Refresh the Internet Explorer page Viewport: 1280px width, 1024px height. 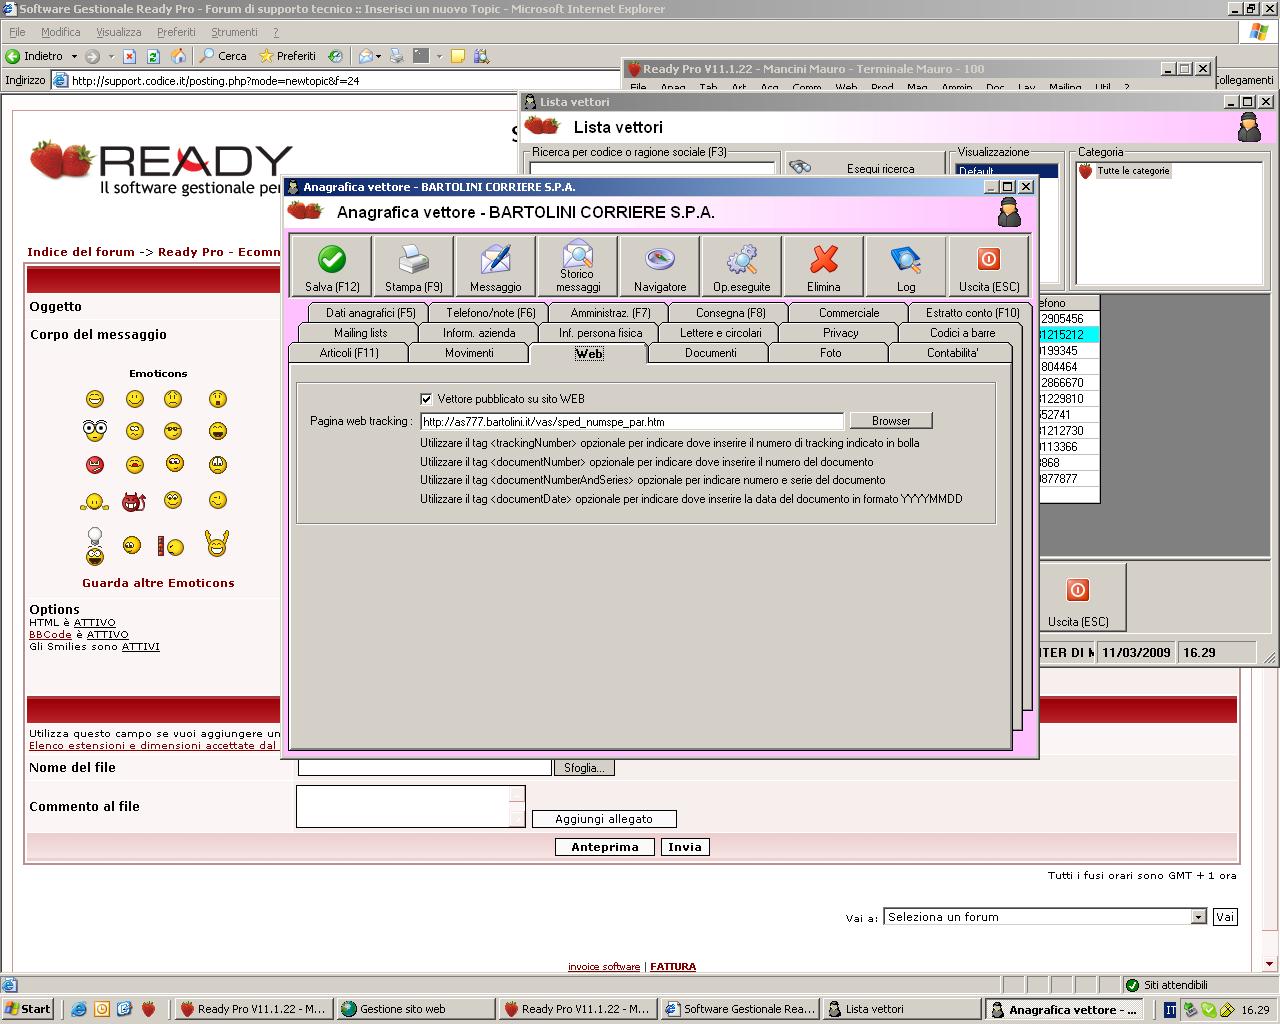pyautogui.click(x=153, y=56)
